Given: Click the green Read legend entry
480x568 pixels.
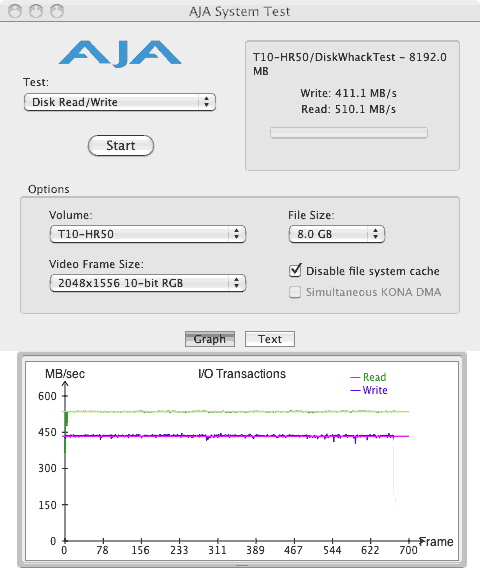Looking at the screenshot, I should pyautogui.click(x=368, y=377).
